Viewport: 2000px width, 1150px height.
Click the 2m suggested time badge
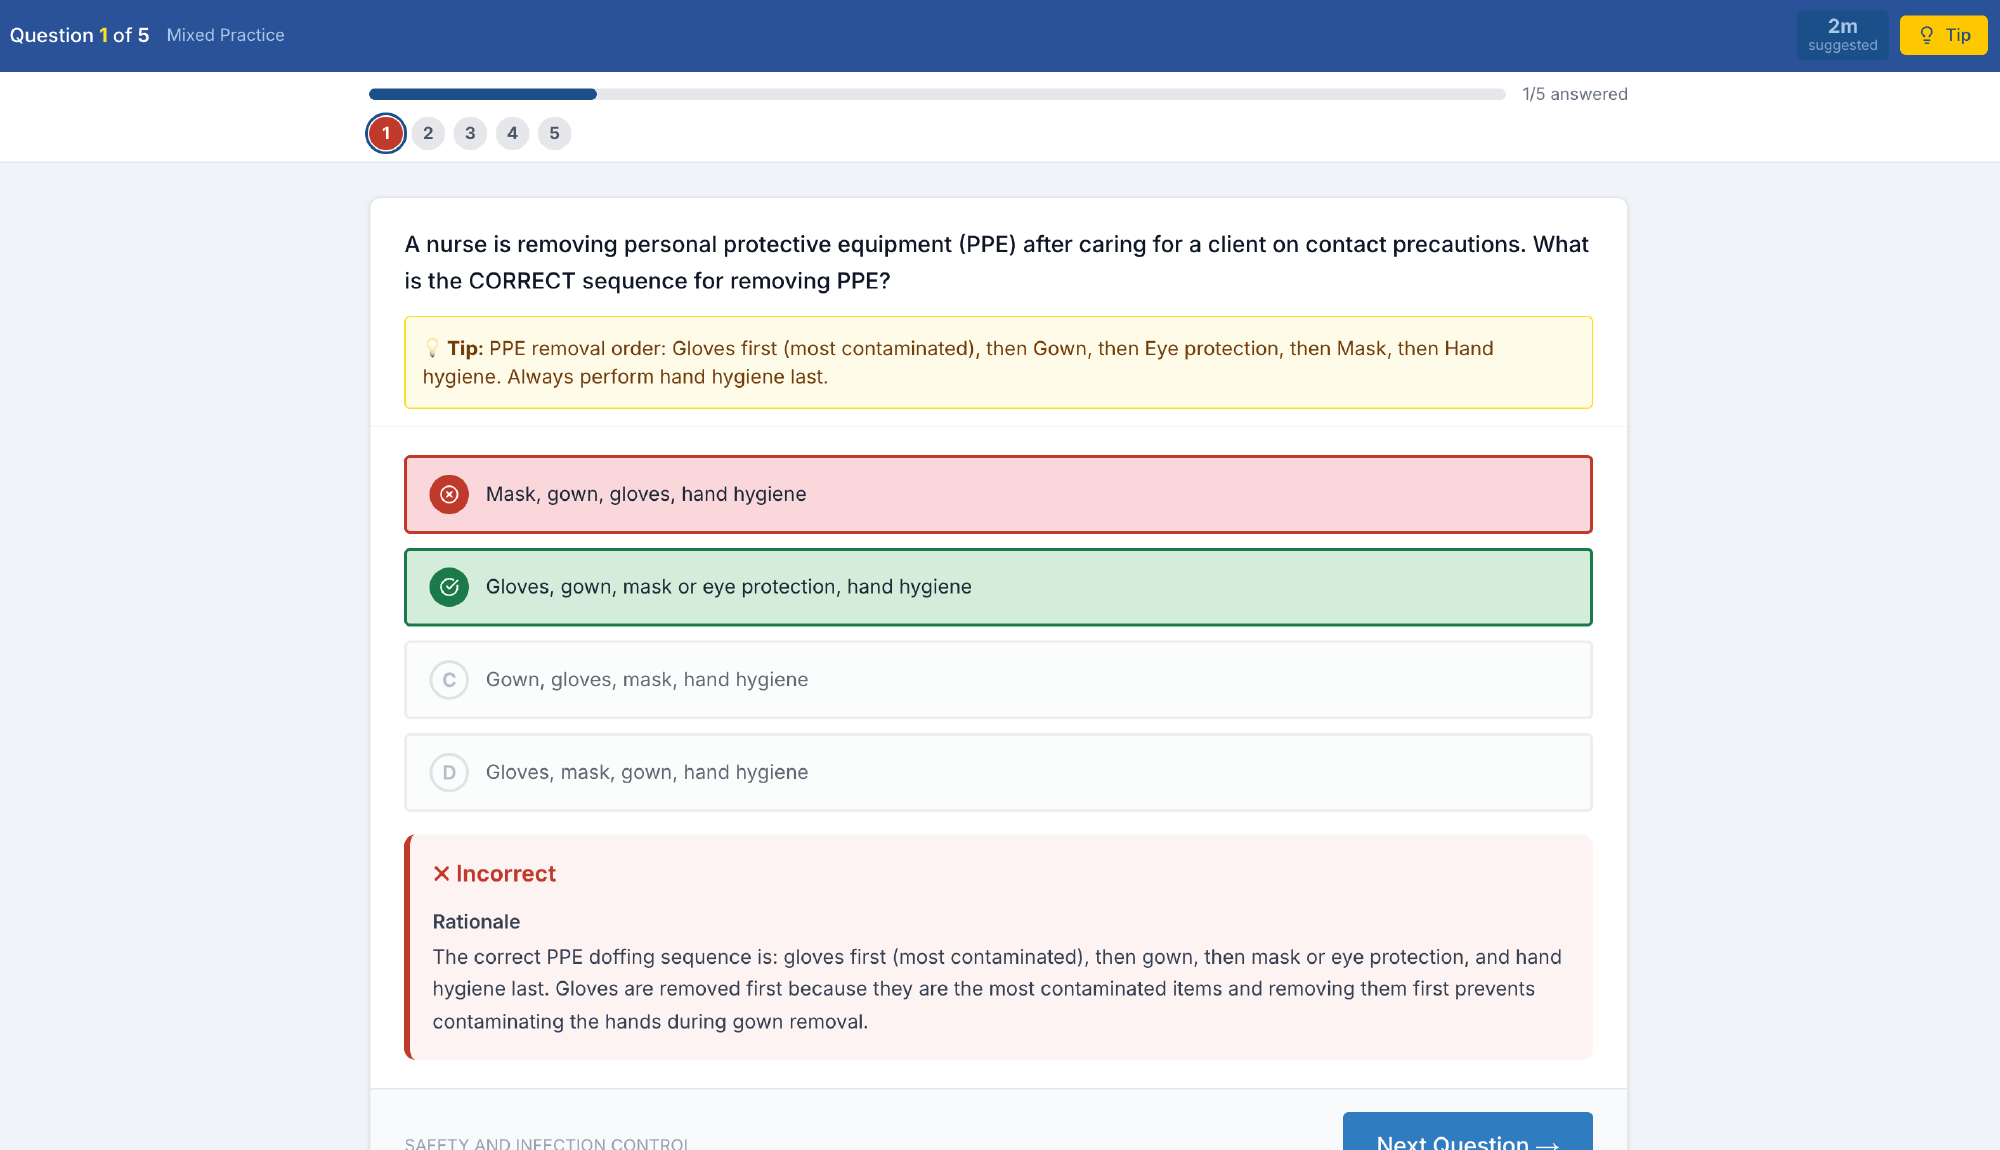click(1842, 35)
